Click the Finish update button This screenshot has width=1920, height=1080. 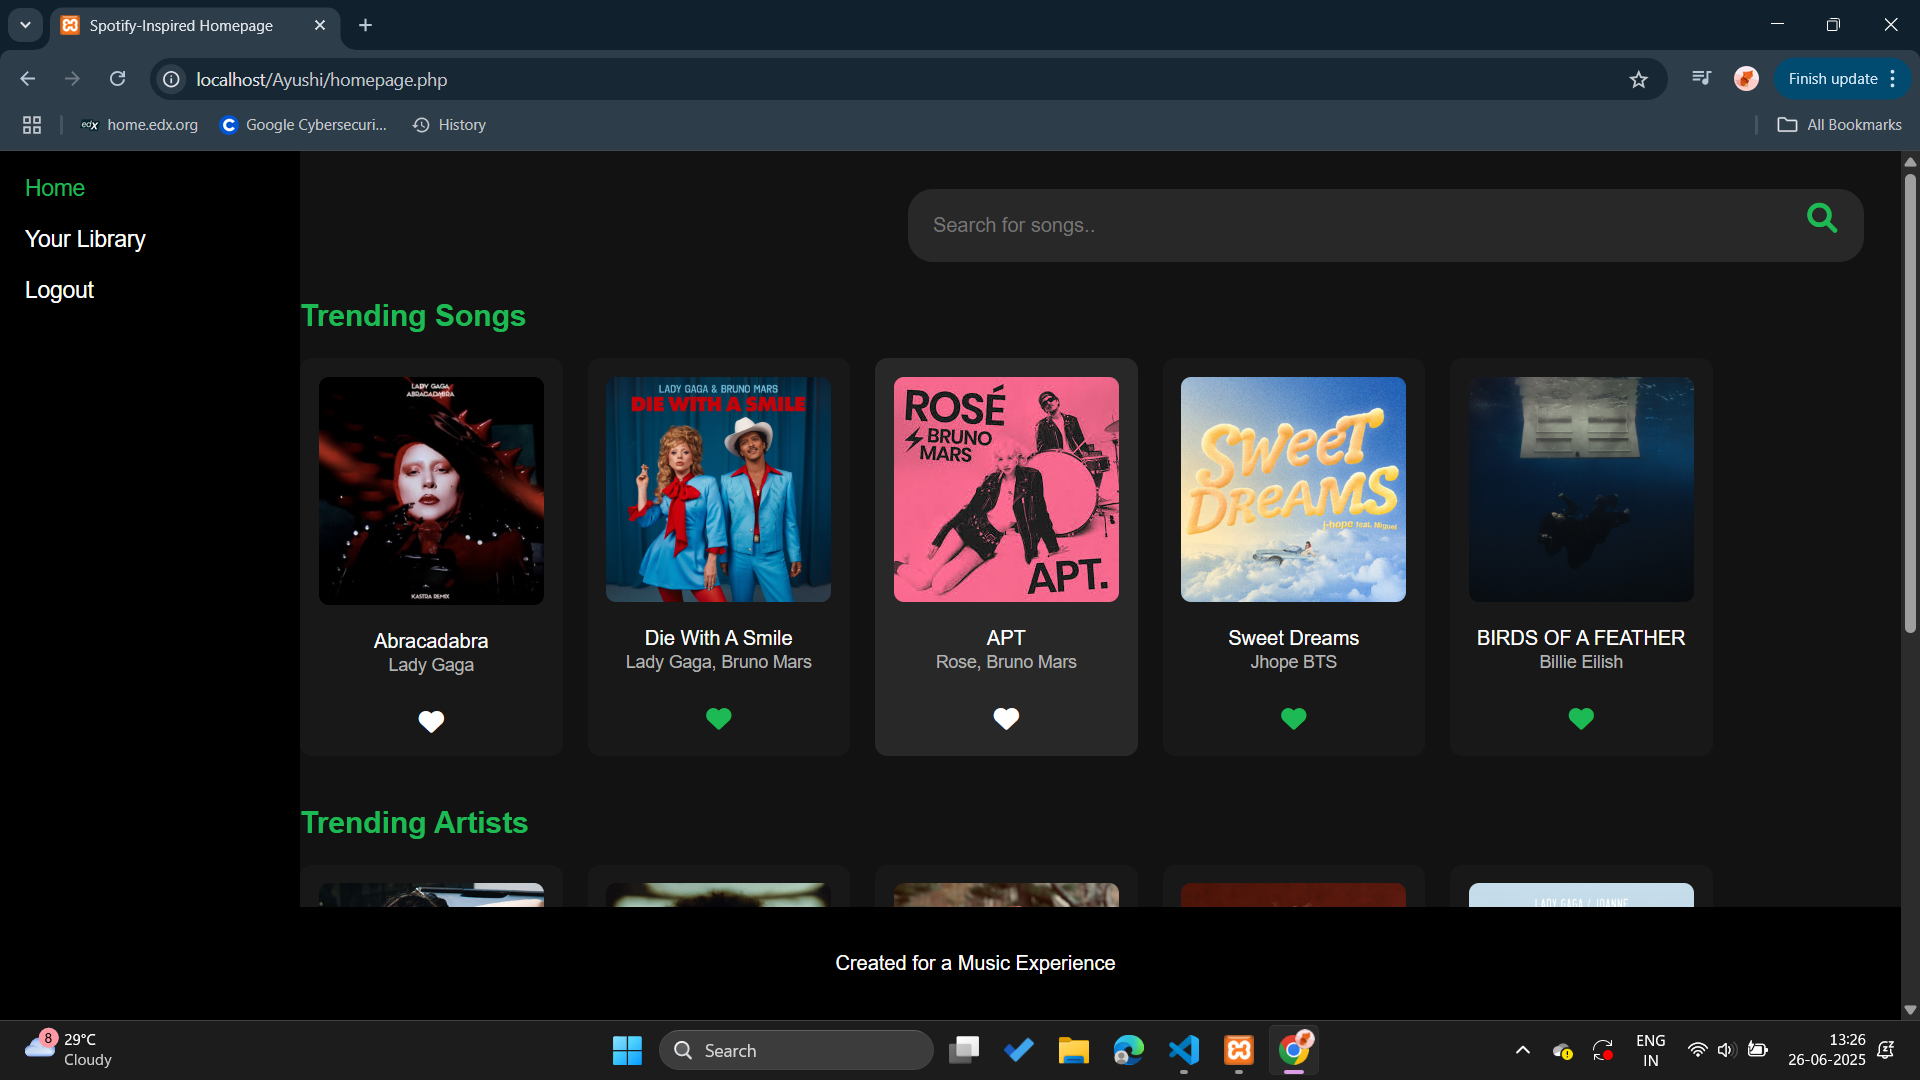(x=1832, y=79)
